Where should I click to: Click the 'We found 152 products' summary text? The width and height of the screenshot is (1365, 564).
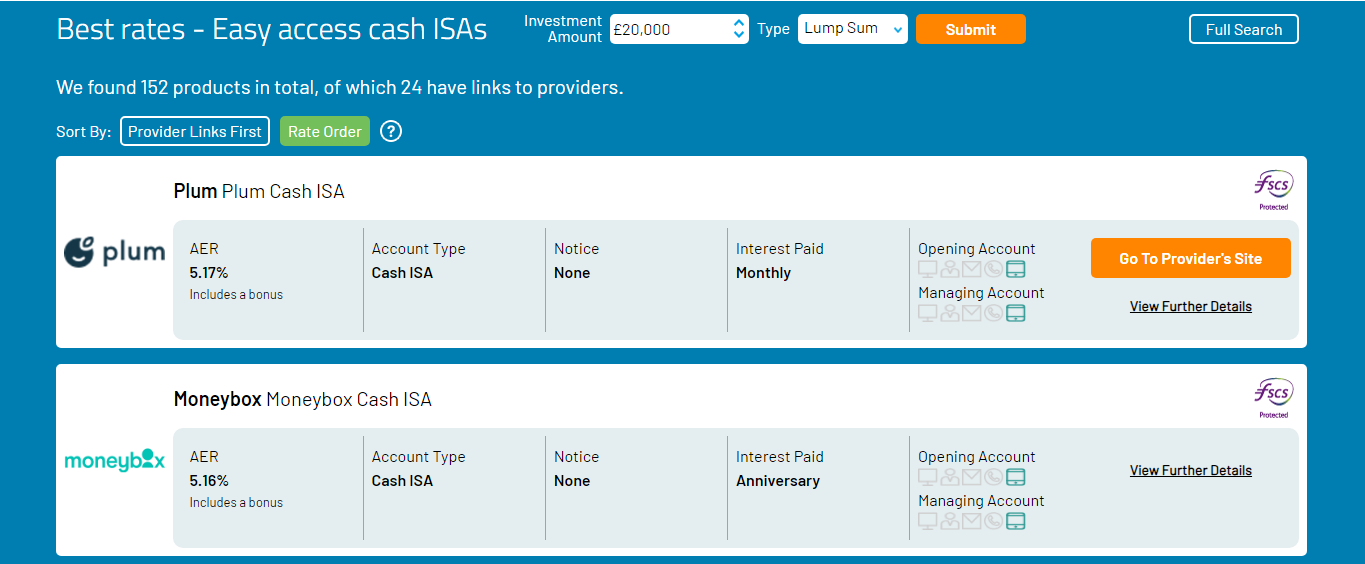point(340,88)
